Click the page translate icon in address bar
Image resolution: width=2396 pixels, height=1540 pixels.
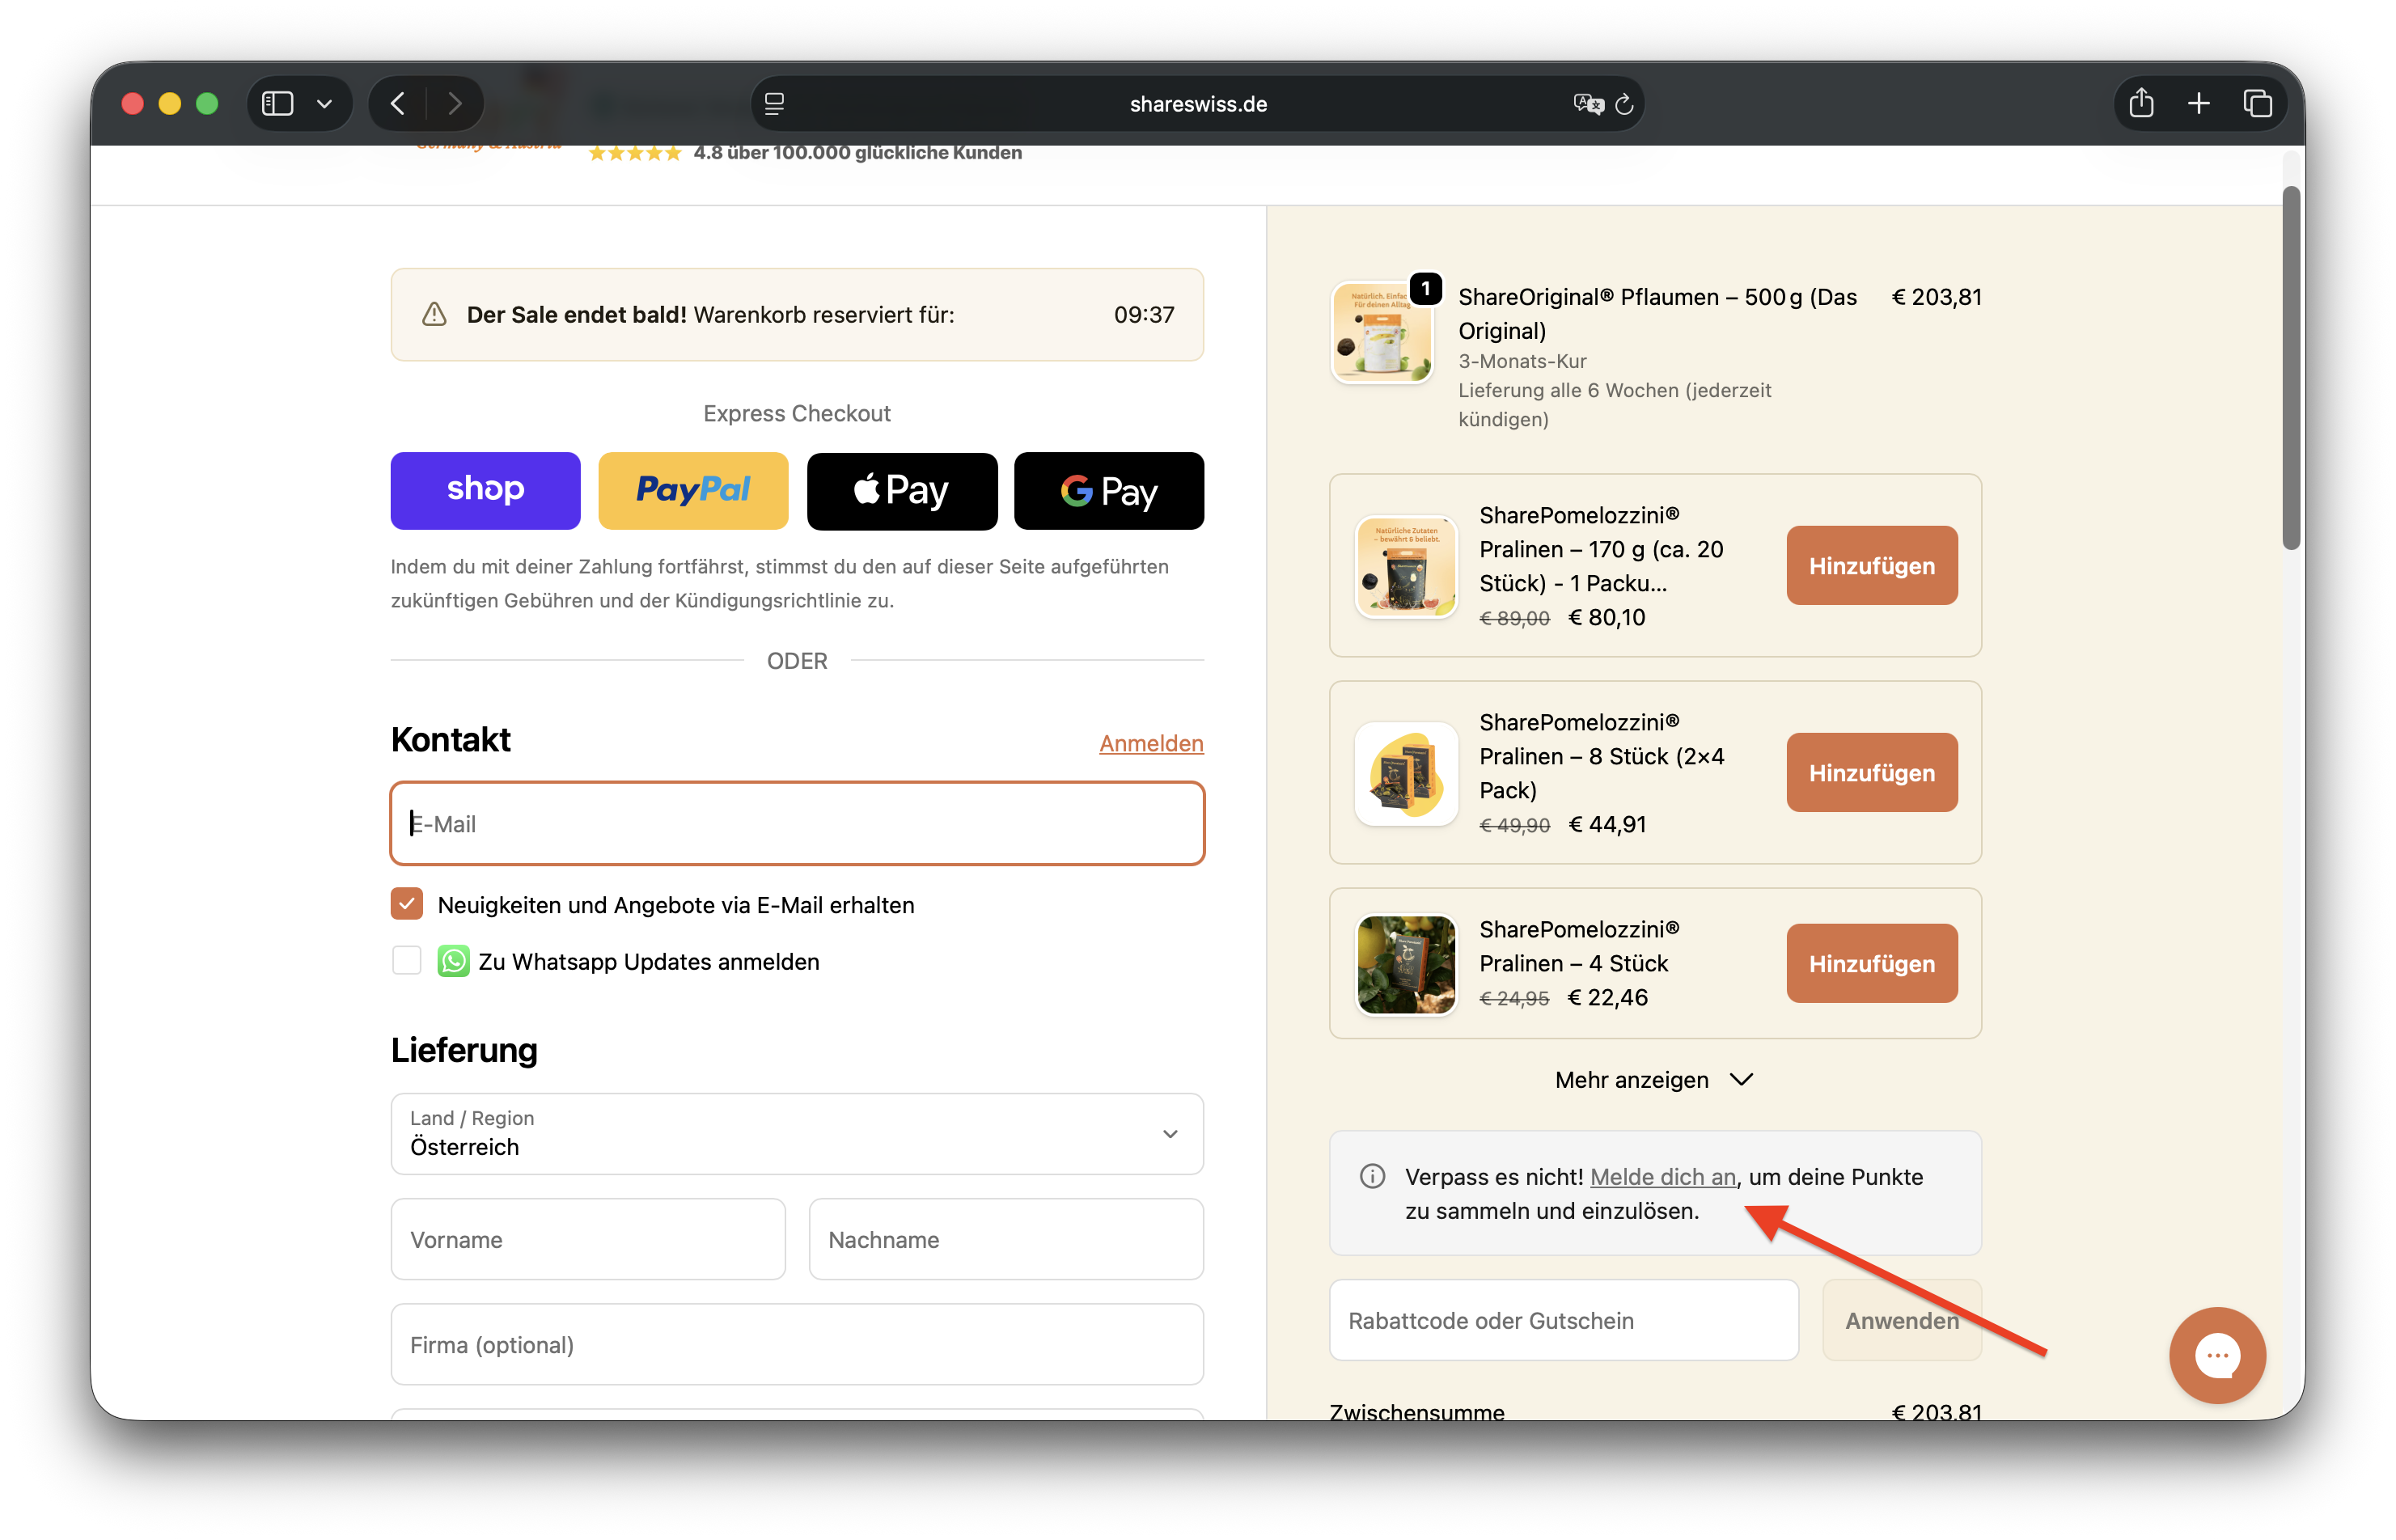1587,104
